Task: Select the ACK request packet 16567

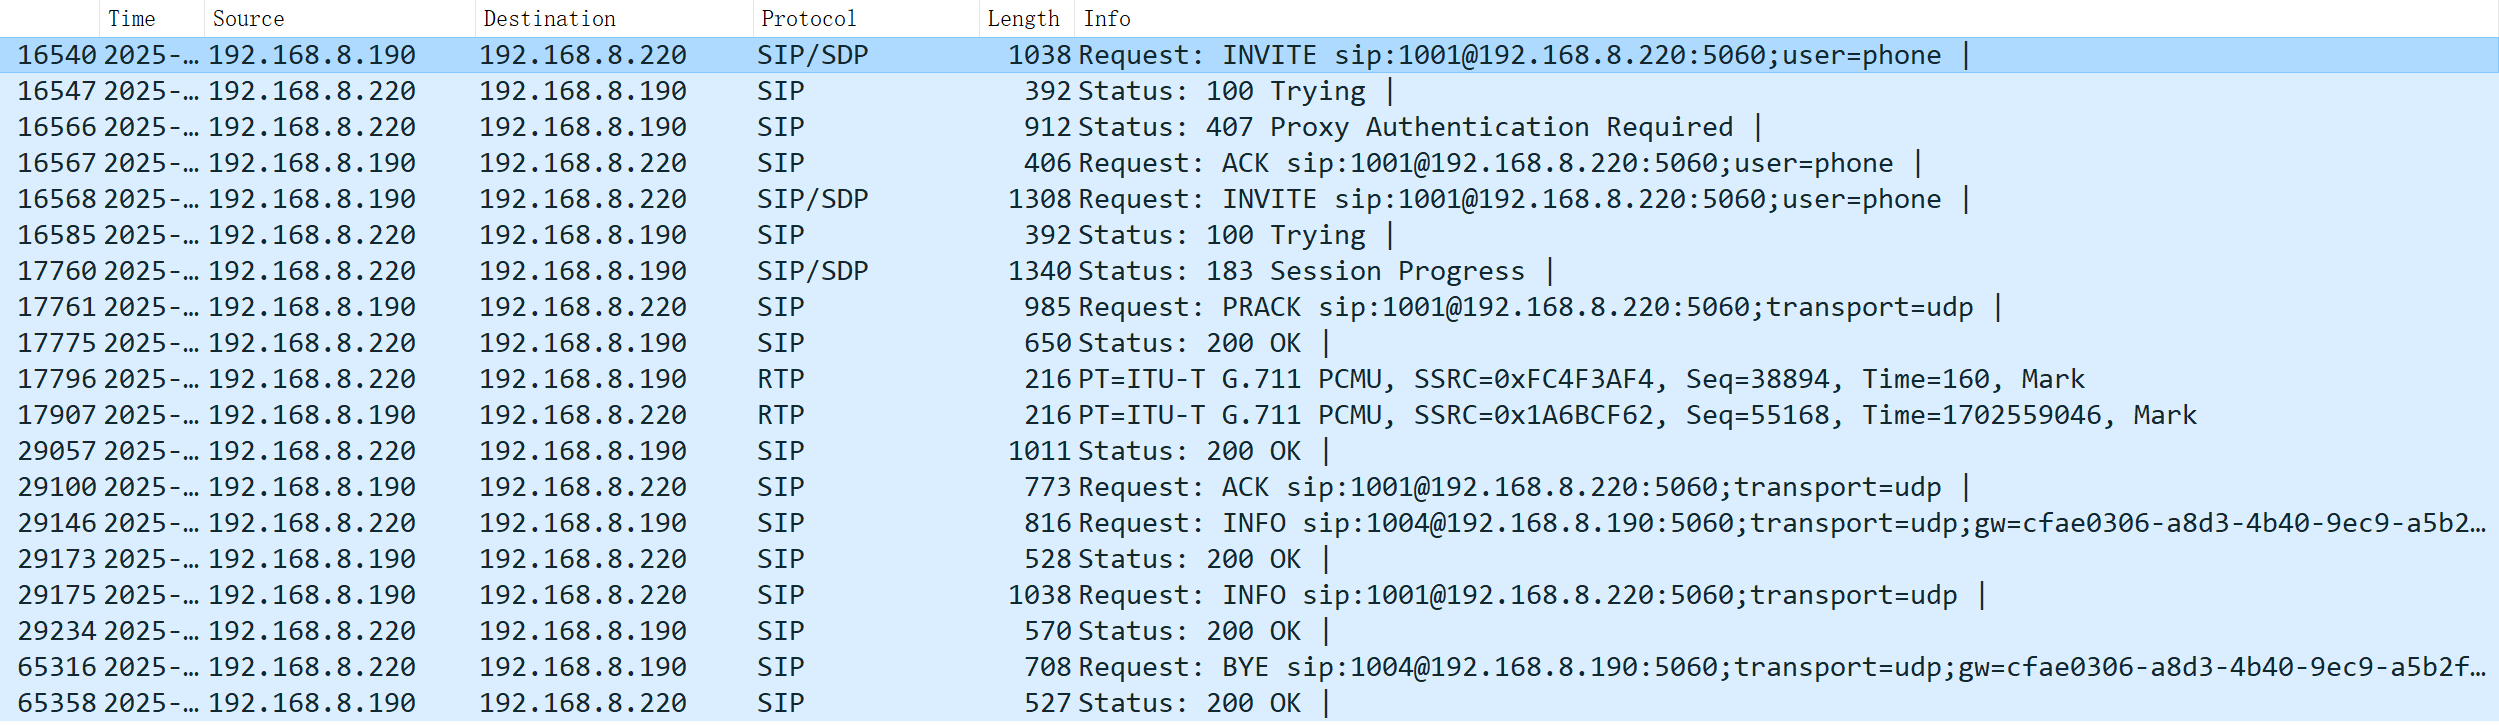Action: point(600,163)
